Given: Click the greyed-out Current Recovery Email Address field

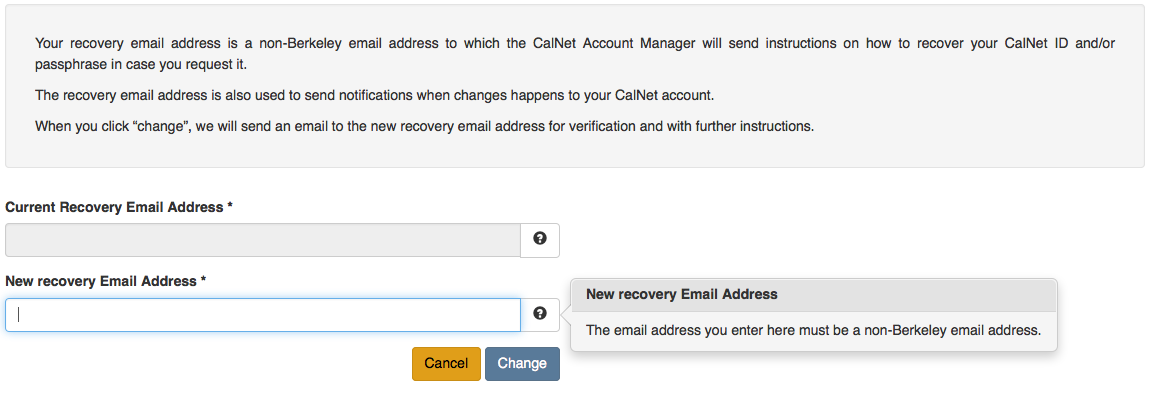Looking at the screenshot, I should point(263,240).
